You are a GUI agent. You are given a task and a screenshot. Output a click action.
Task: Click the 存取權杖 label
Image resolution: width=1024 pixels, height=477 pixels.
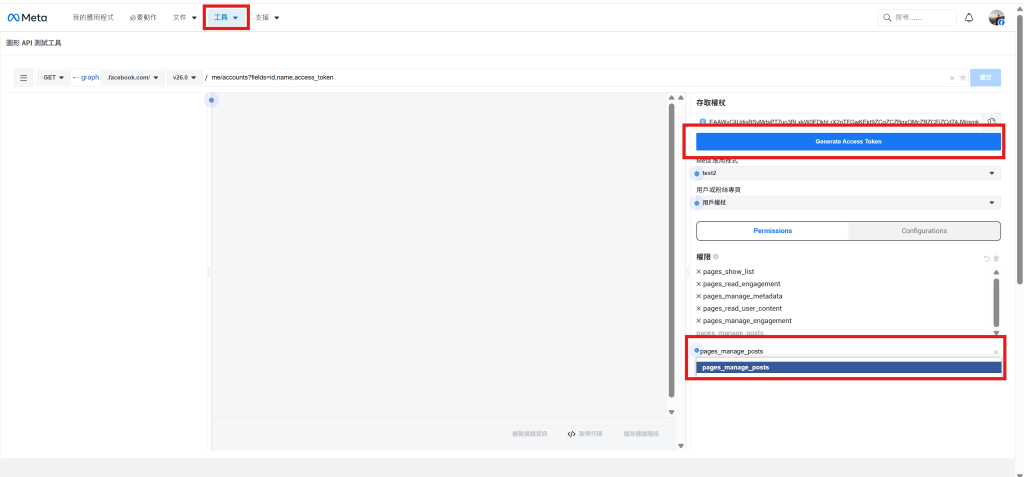711,103
